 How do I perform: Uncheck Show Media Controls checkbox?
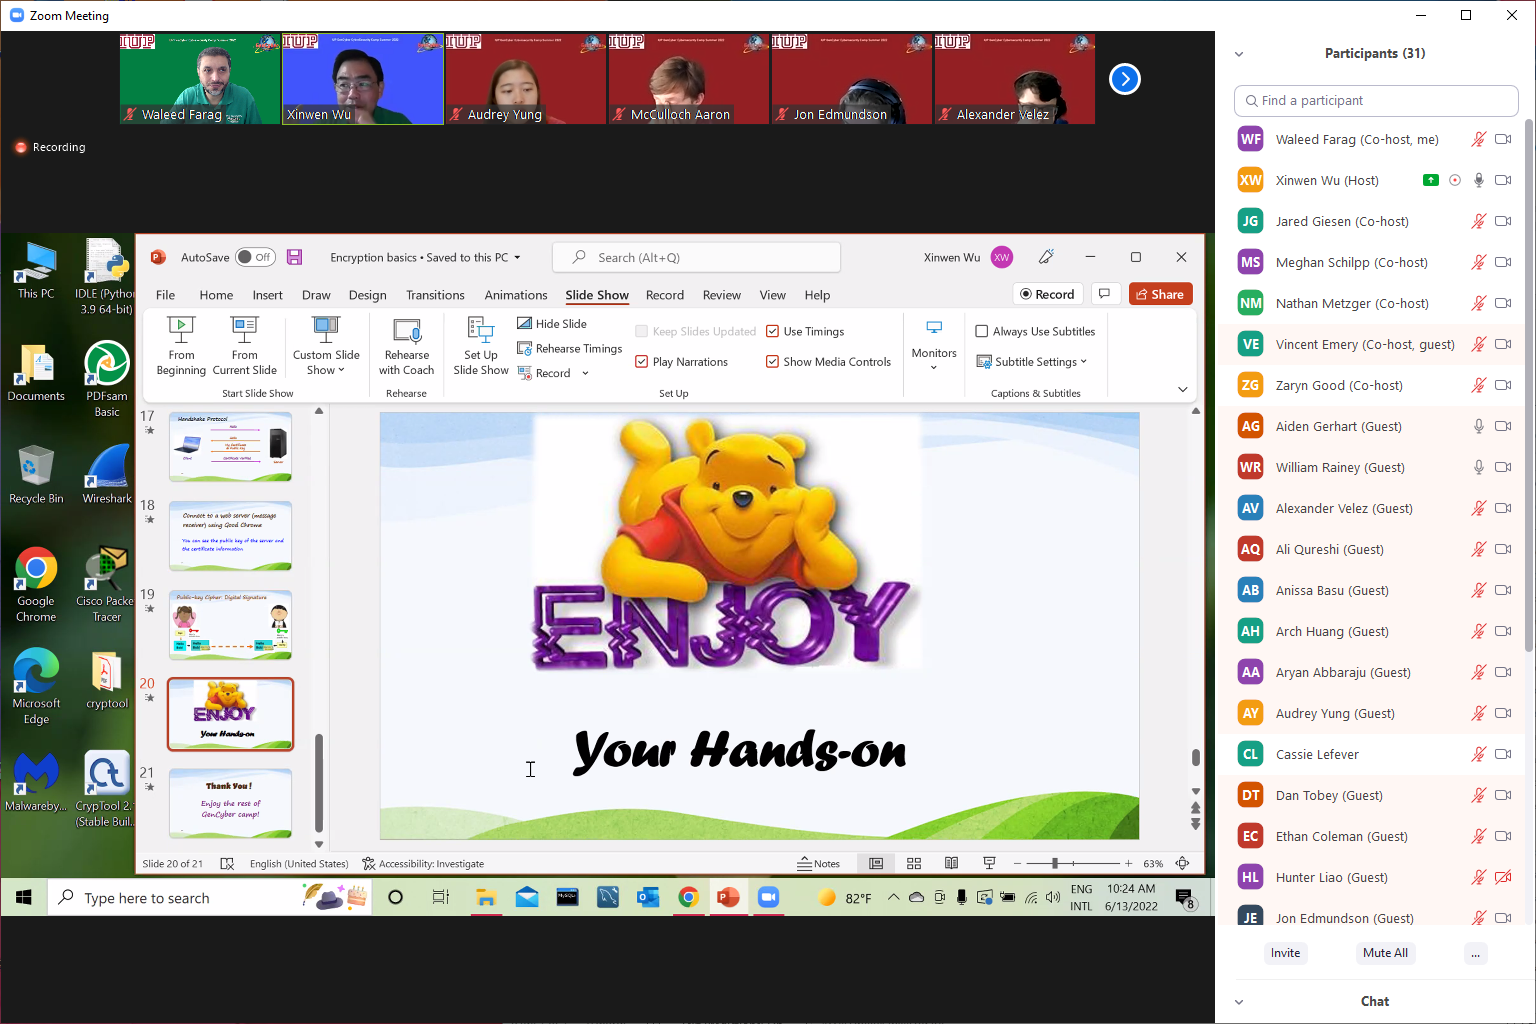(772, 362)
